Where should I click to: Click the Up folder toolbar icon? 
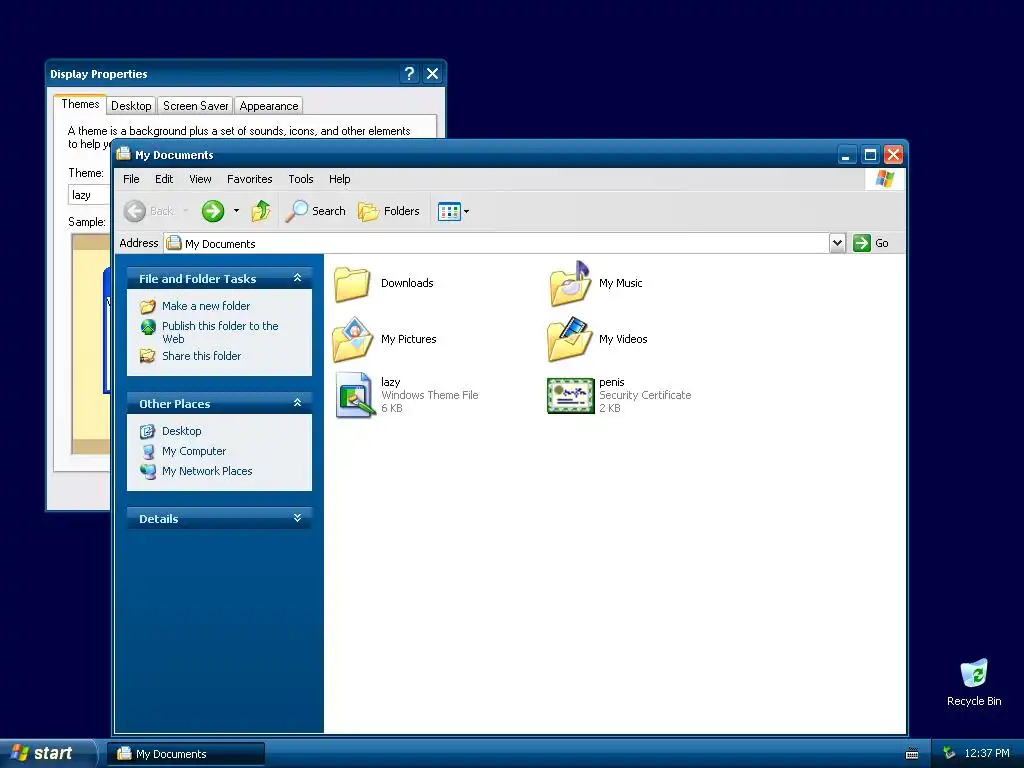pos(261,211)
